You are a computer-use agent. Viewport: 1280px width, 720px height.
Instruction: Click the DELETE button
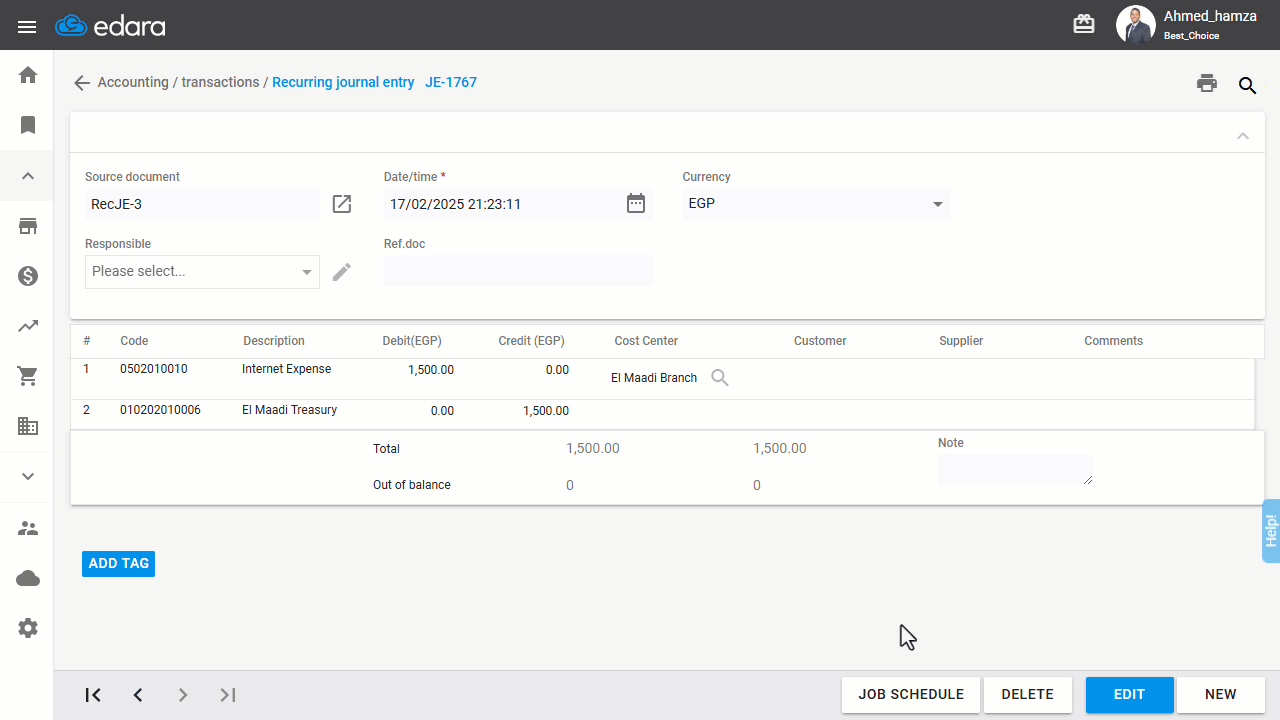pos(1028,695)
